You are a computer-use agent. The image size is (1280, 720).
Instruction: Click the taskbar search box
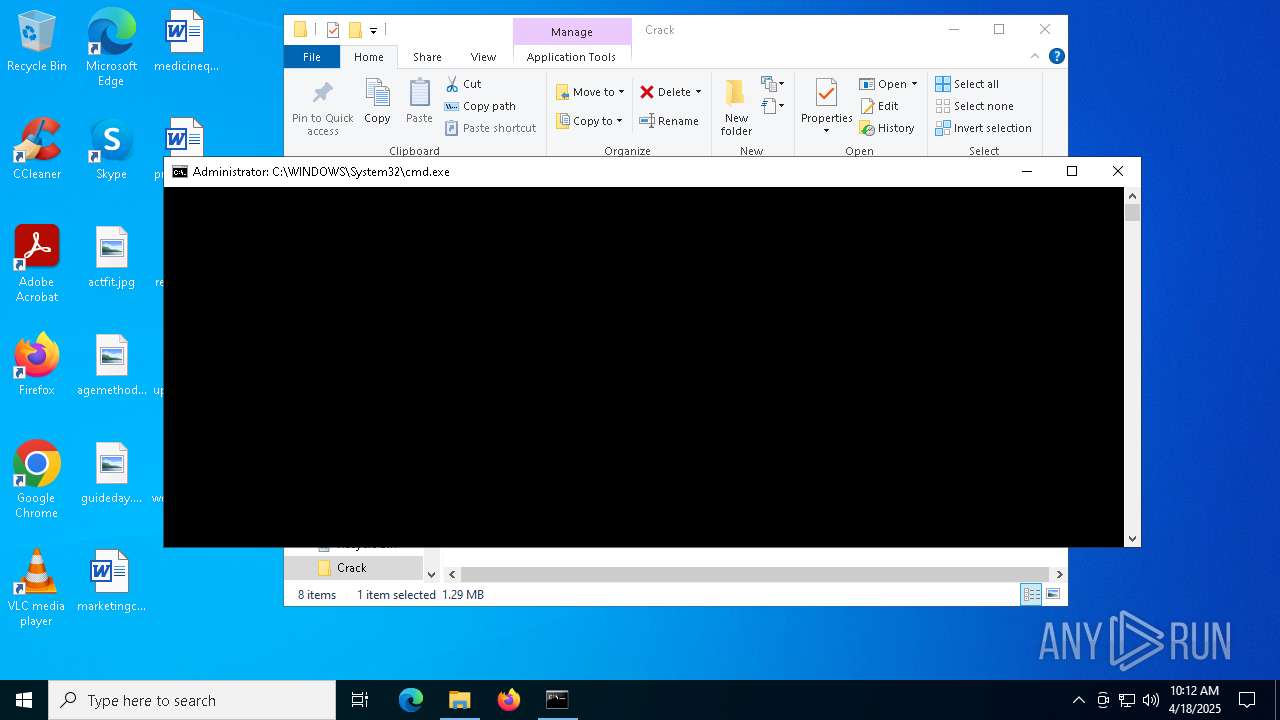[192, 700]
